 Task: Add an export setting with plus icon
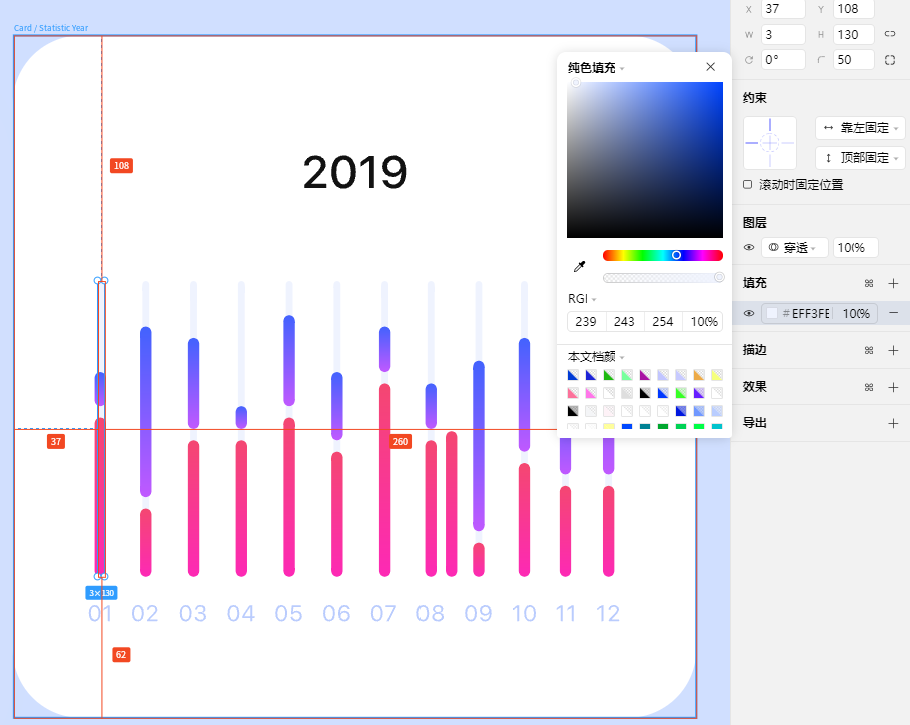(893, 423)
